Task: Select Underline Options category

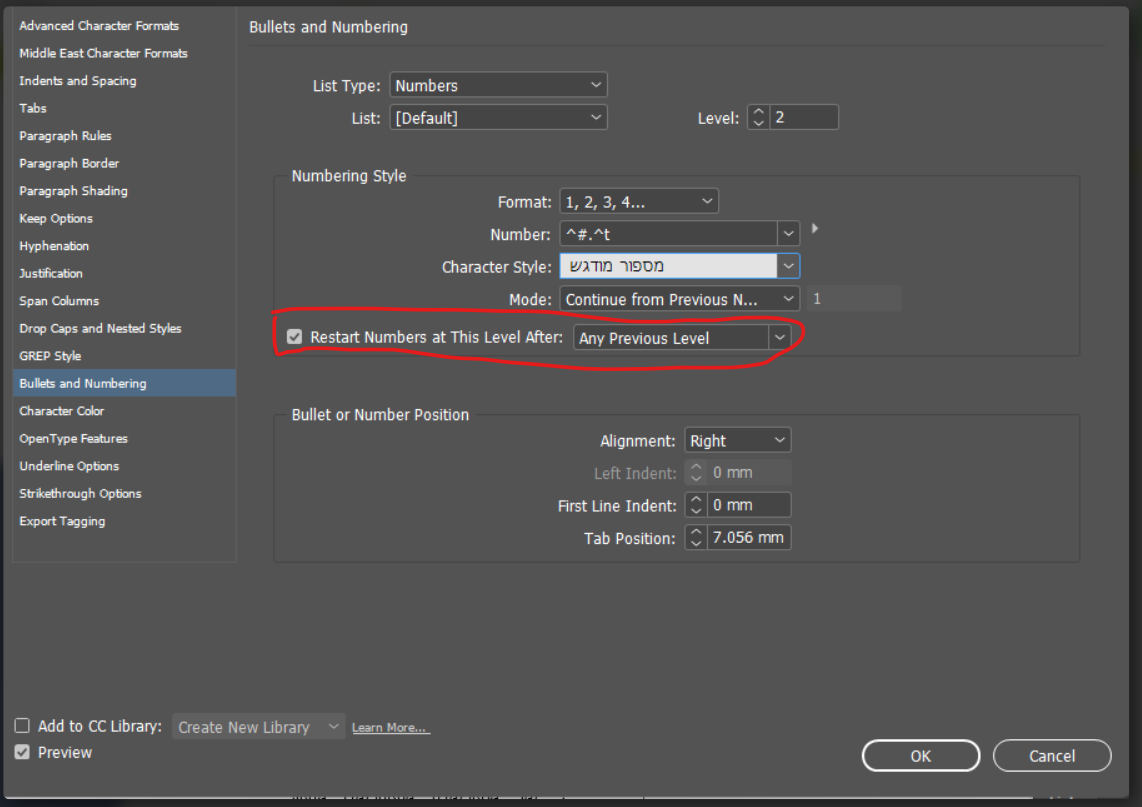Action: point(69,466)
